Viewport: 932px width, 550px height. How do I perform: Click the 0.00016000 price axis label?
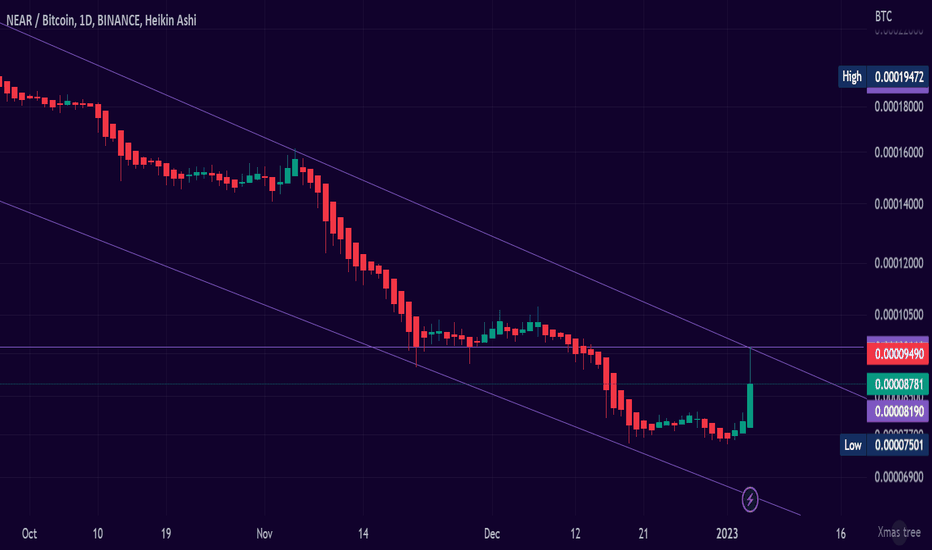click(x=899, y=153)
